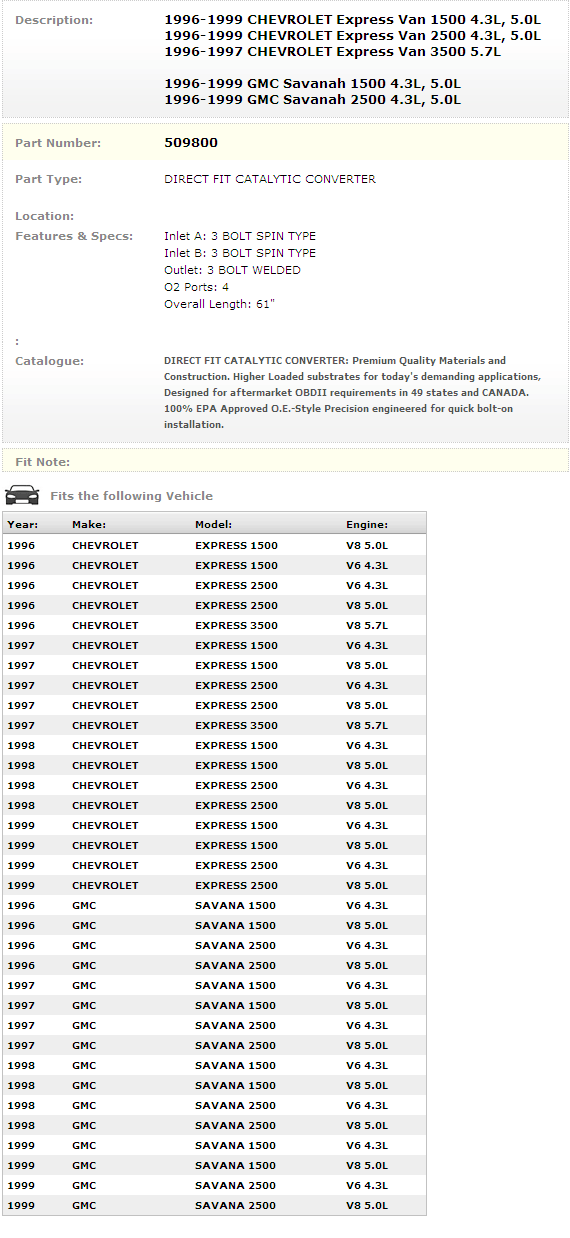This screenshot has width=570, height=1238.
Task: Click the DIRECT FIT CATALYTIC CONVERTER part type text
Action: 270,179
